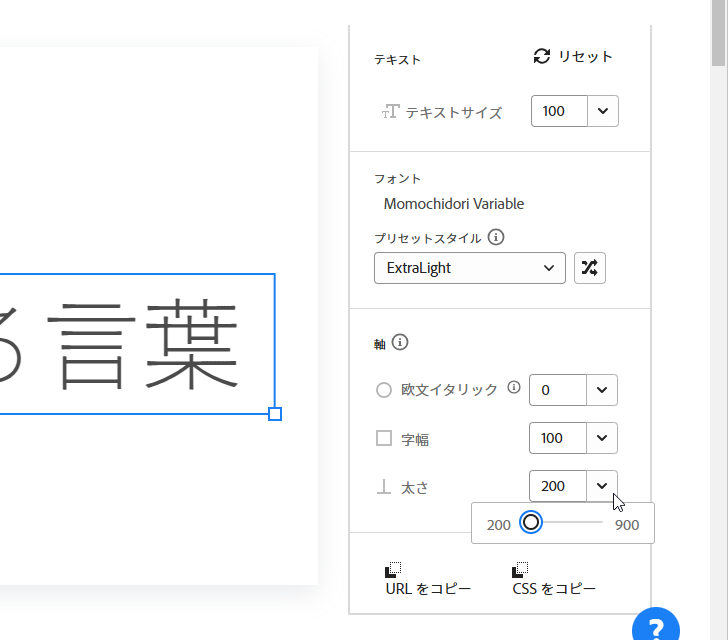
Task: Click the 900 maximum slider label
Action: tap(627, 525)
